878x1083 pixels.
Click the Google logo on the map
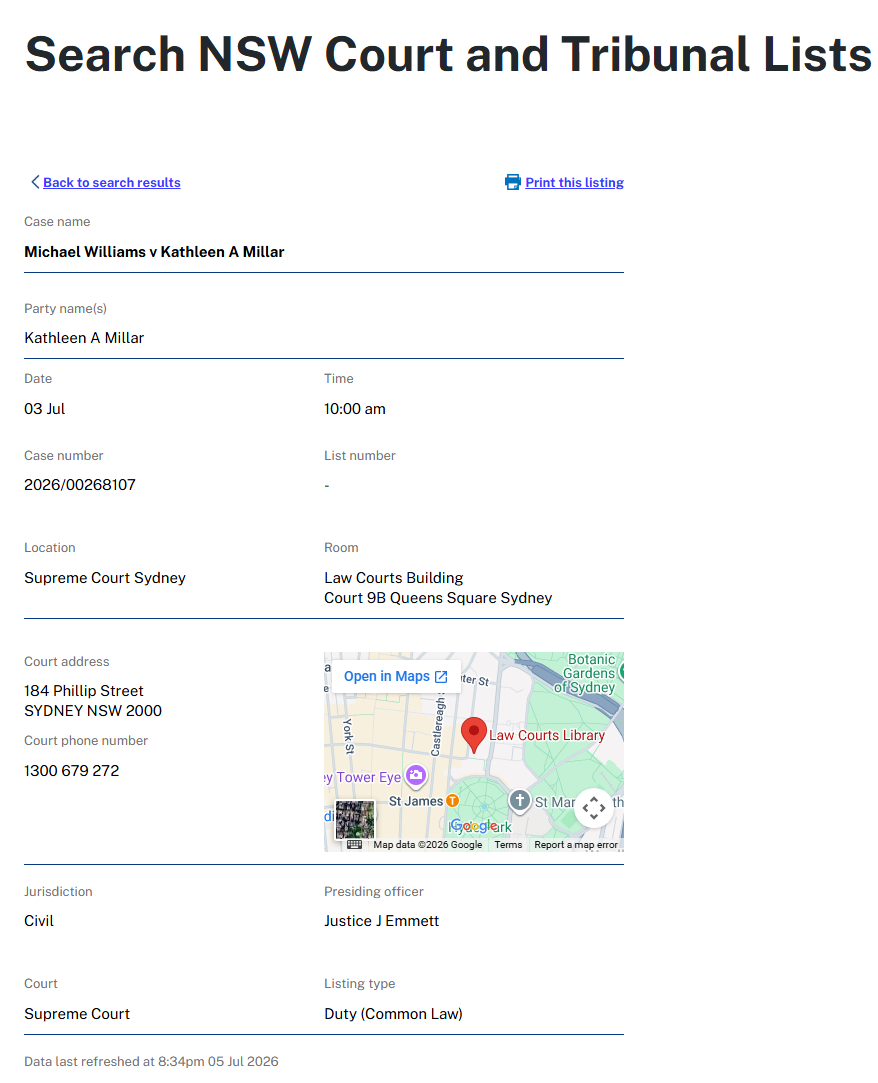pos(473,825)
